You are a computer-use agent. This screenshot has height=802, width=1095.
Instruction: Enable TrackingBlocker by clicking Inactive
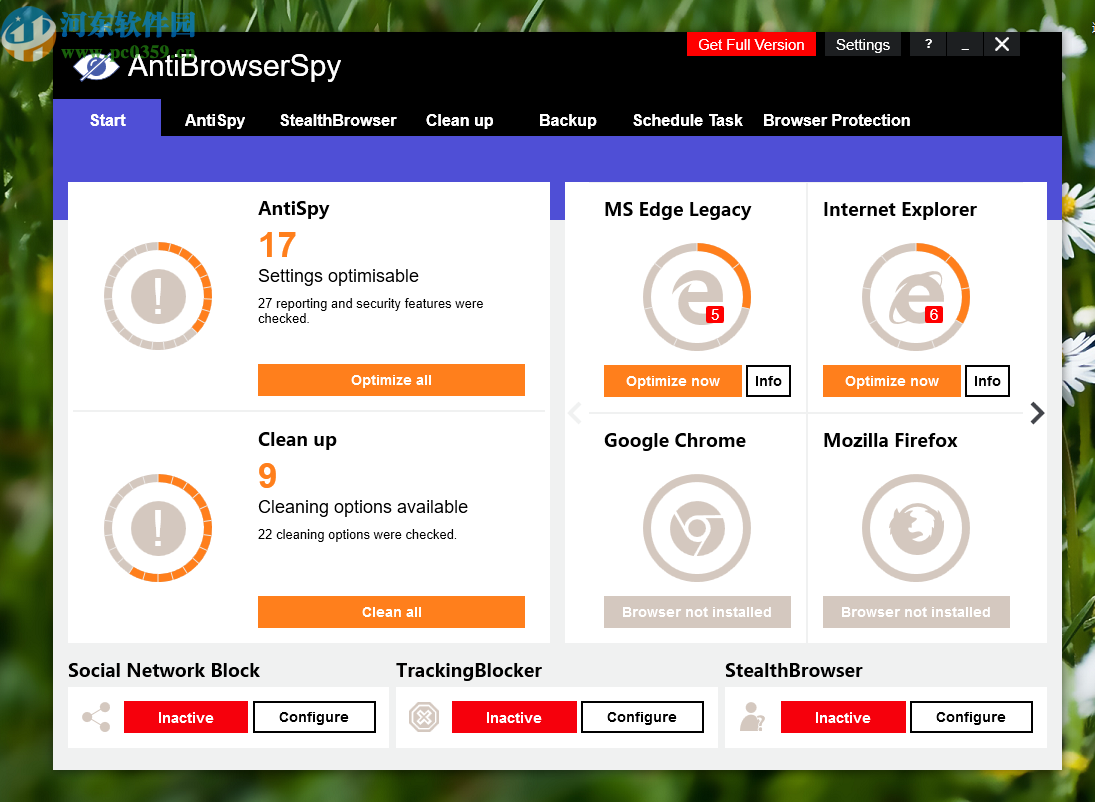click(x=514, y=717)
